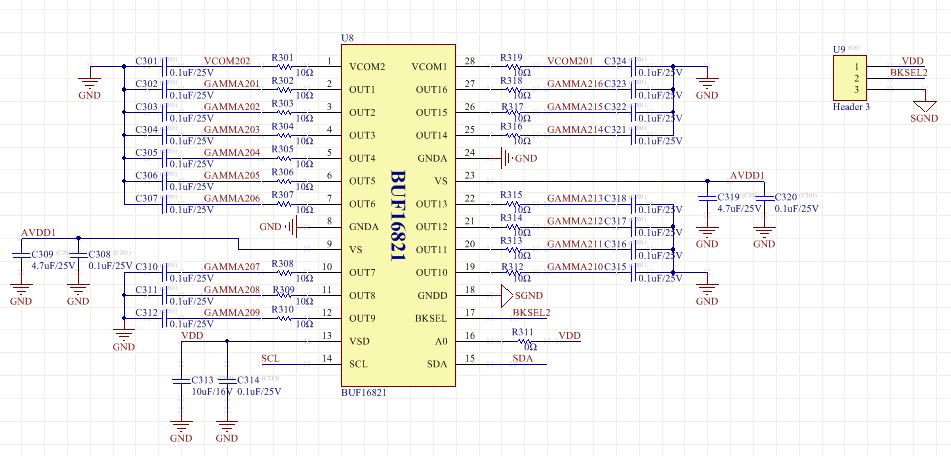Select the Header 3 component U9
This screenshot has width=951, height=456.
[x=850, y=78]
